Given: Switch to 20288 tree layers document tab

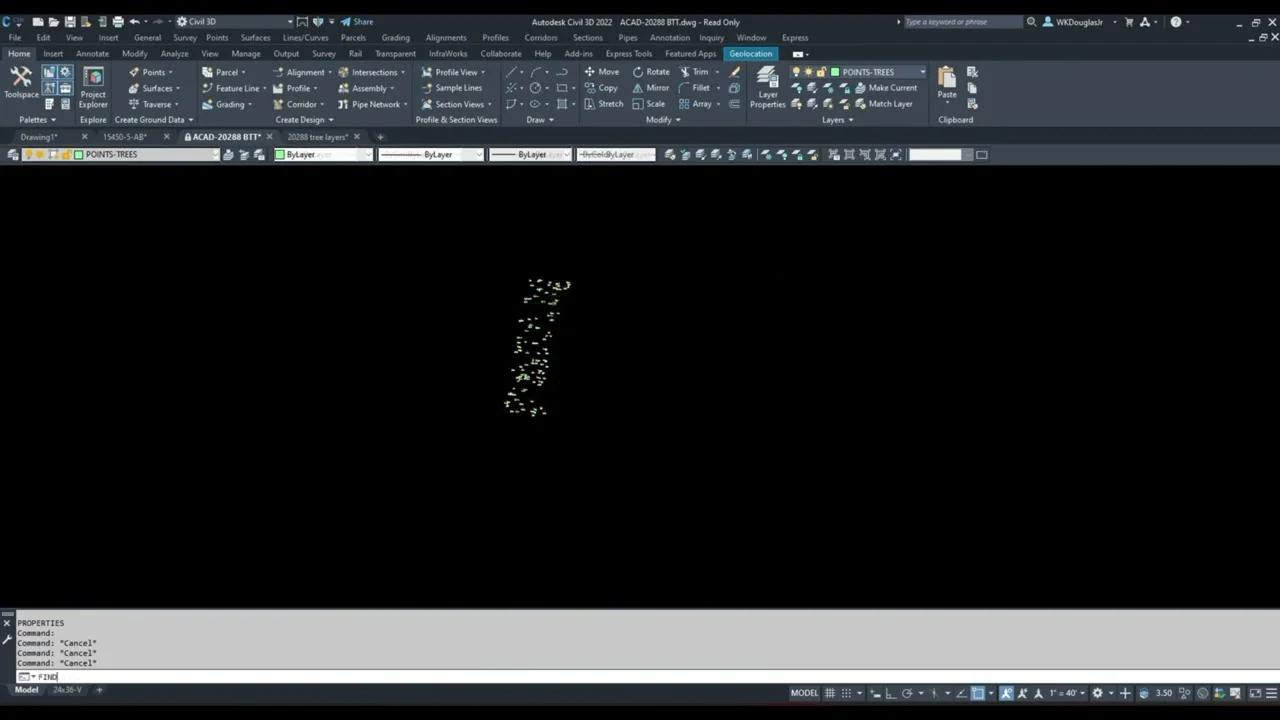Looking at the screenshot, I should (x=317, y=137).
